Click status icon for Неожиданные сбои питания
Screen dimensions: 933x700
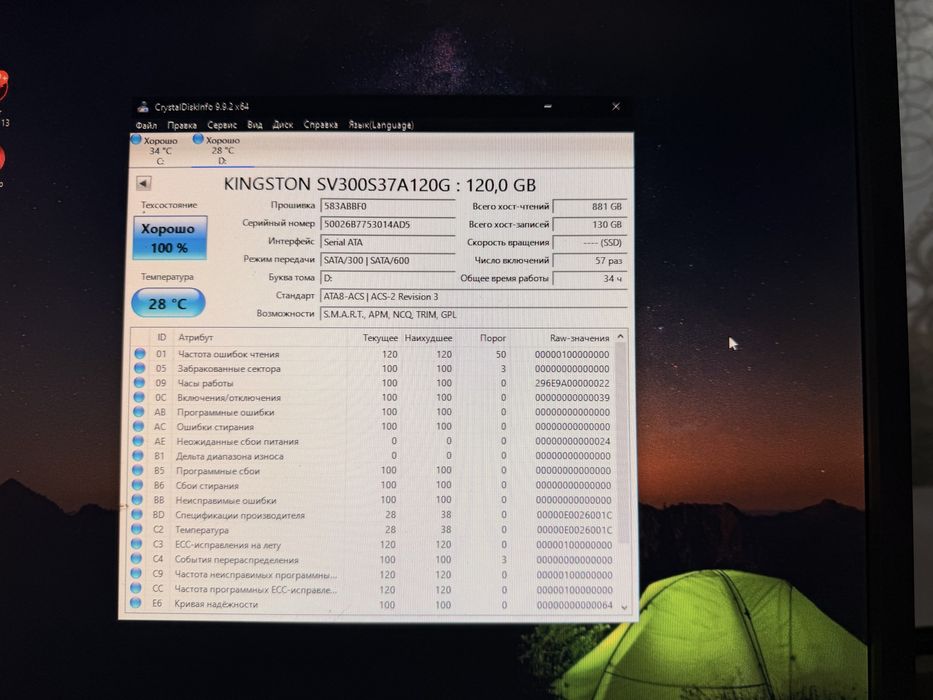(x=138, y=441)
